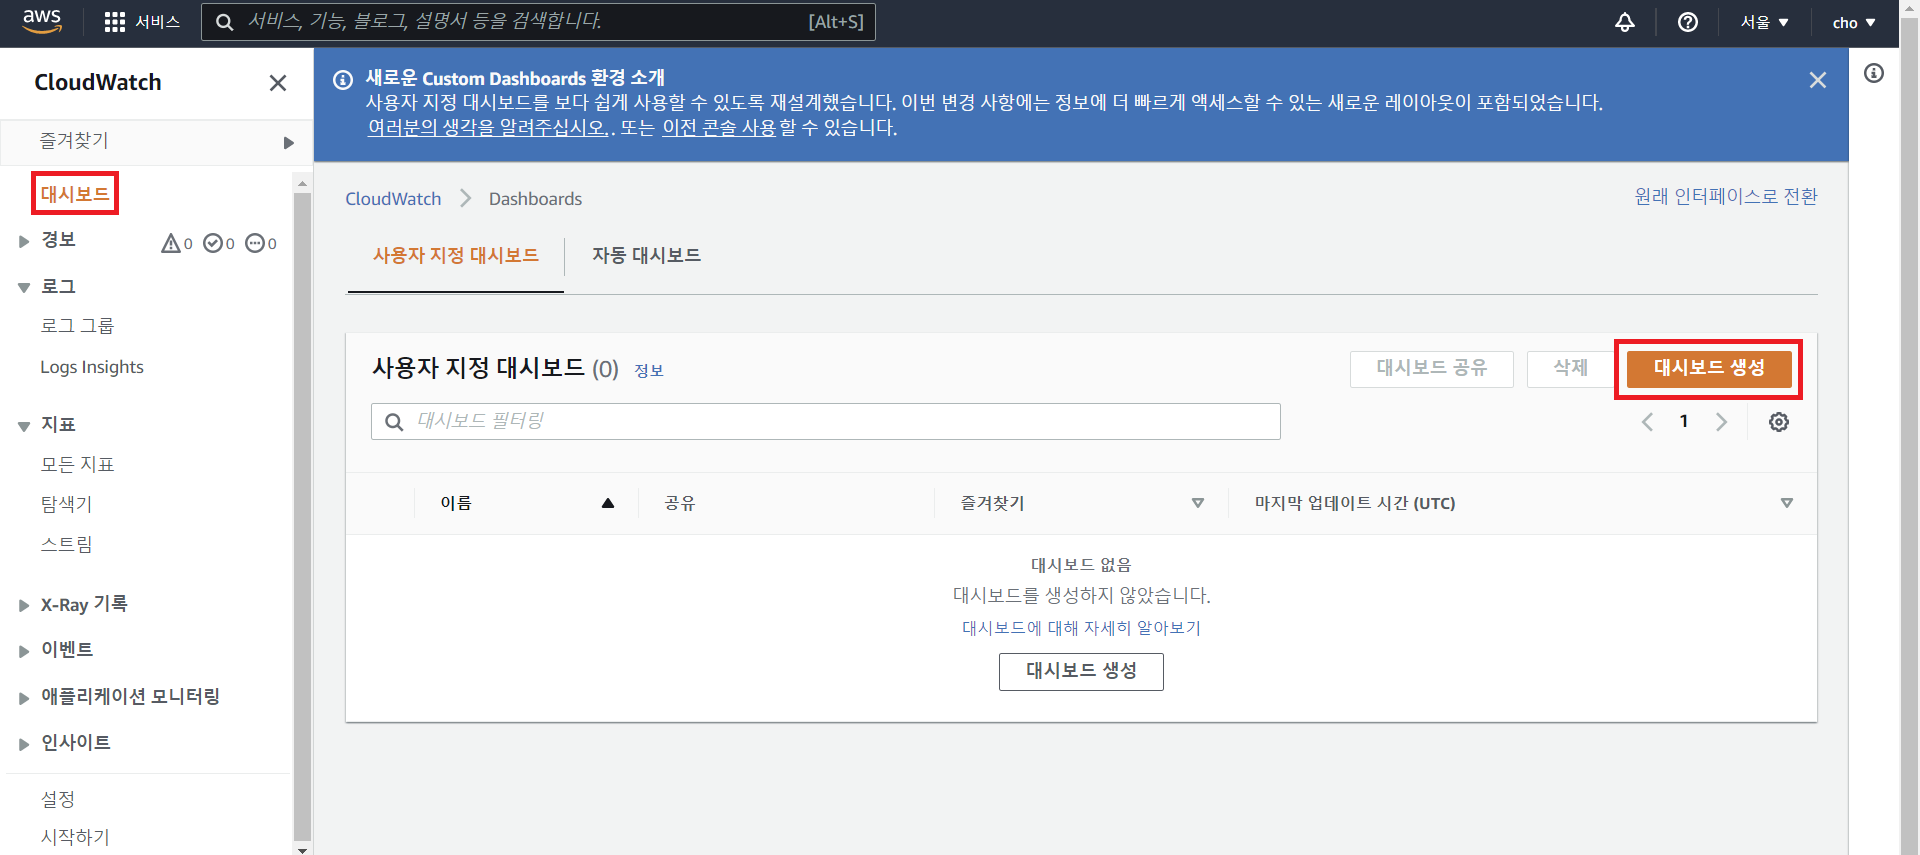Open 시작하기 getting started link
This screenshot has width=1920, height=855.
point(75,837)
